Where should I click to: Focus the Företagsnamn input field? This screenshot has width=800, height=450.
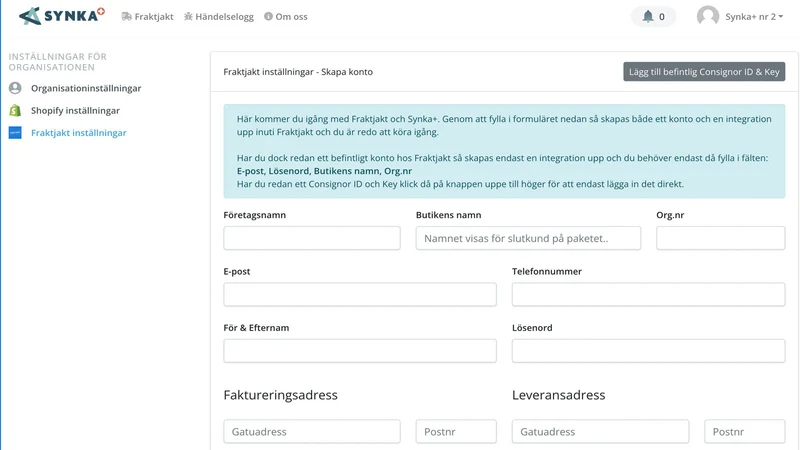312,238
